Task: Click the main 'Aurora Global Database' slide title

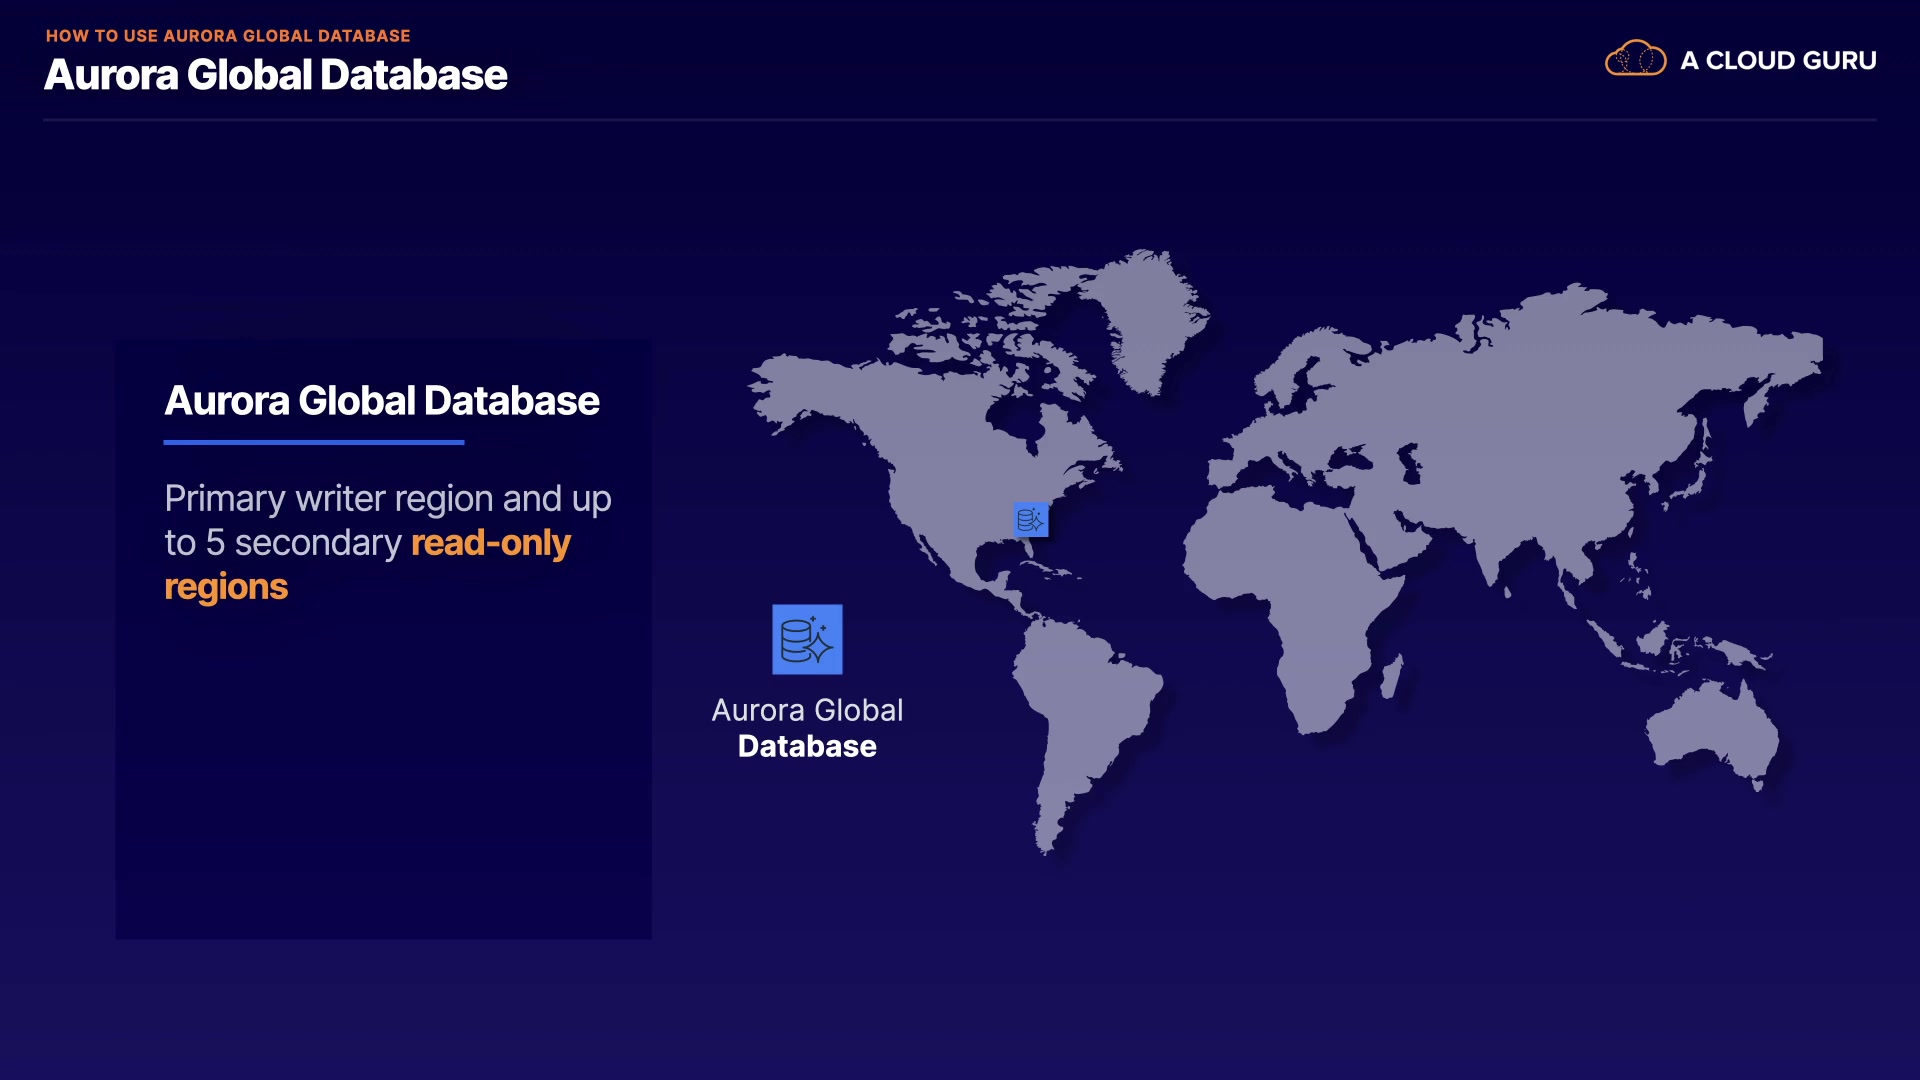Action: click(x=276, y=75)
